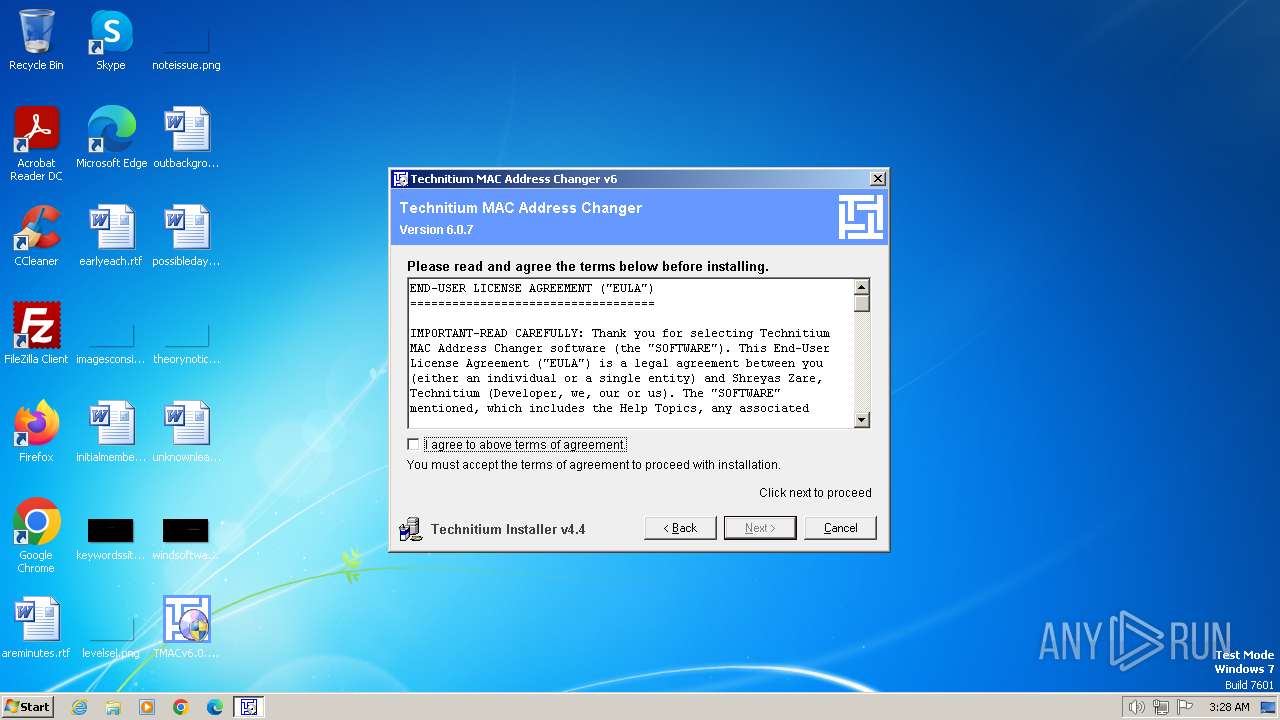Screen dimensions: 1280x720
Task: Select the possibleday... document
Action: [x=186, y=235]
